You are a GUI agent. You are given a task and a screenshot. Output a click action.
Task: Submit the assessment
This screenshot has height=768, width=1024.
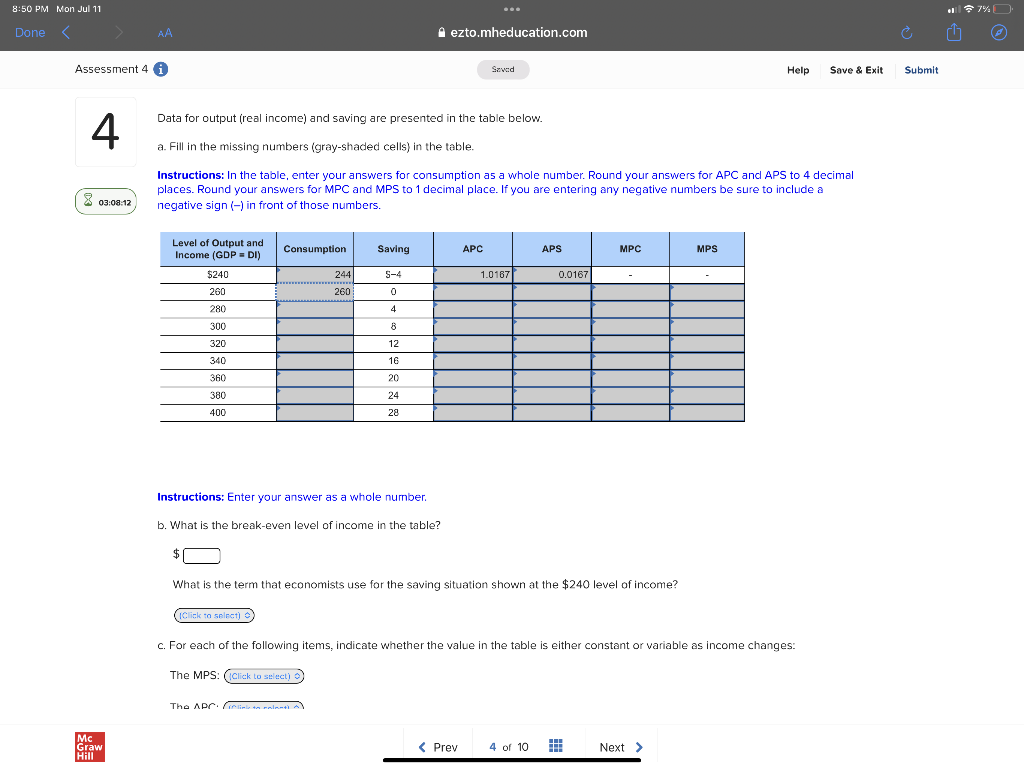(x=921, y=70)
